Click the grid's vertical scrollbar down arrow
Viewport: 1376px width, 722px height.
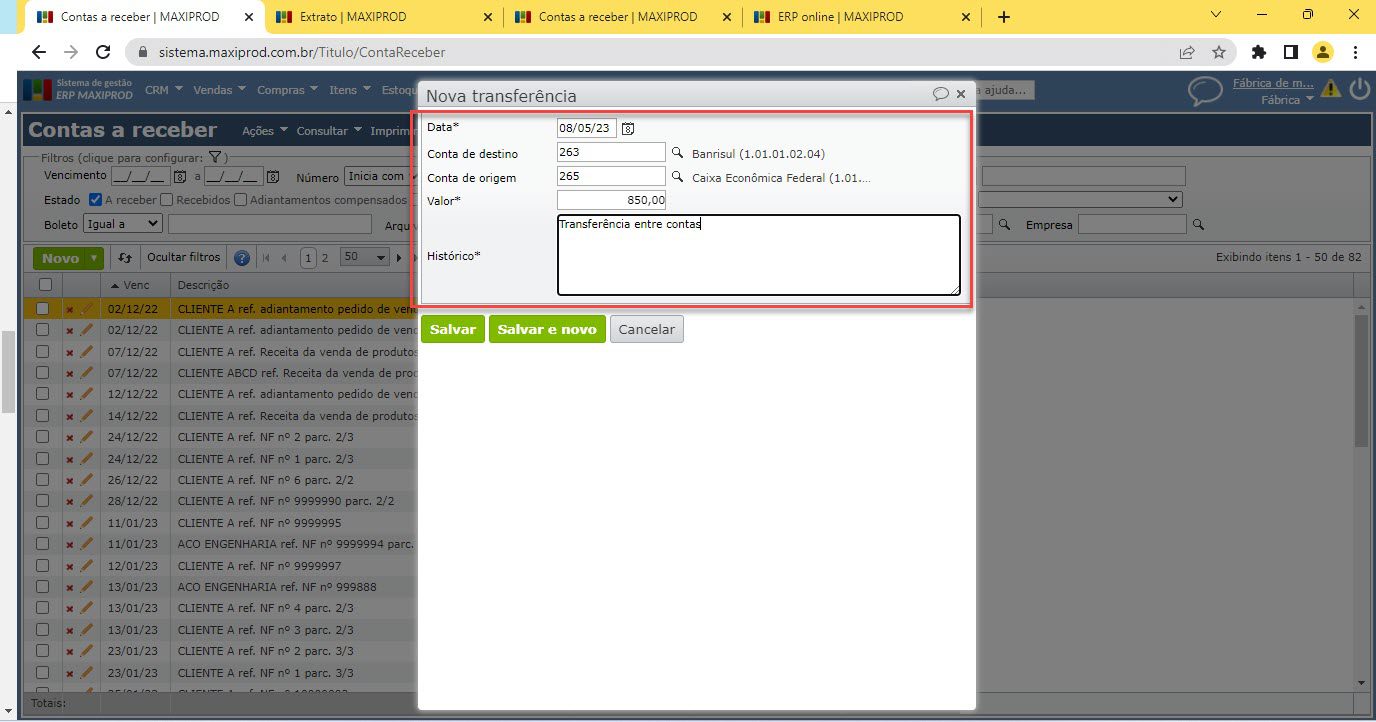click(x=1361, y=682)
